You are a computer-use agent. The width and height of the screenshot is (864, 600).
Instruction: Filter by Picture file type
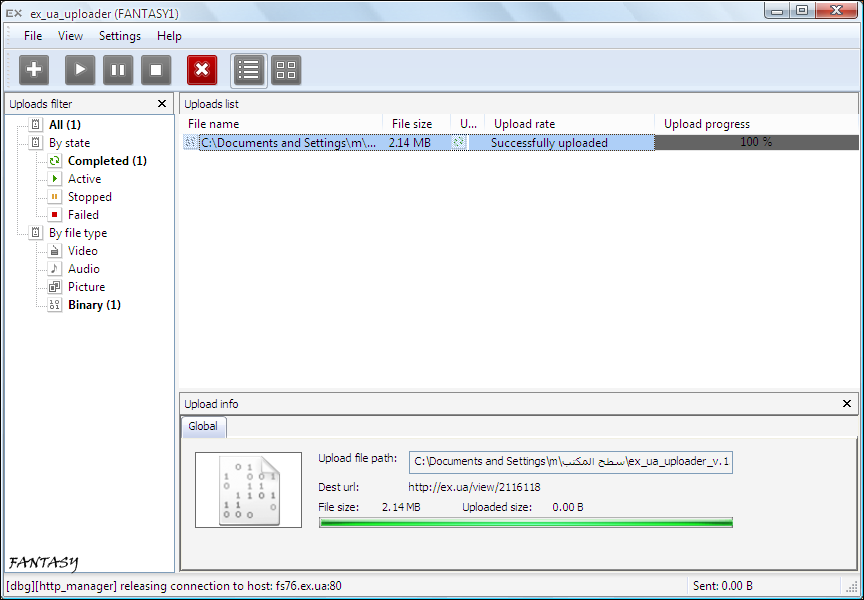point(87,287)
